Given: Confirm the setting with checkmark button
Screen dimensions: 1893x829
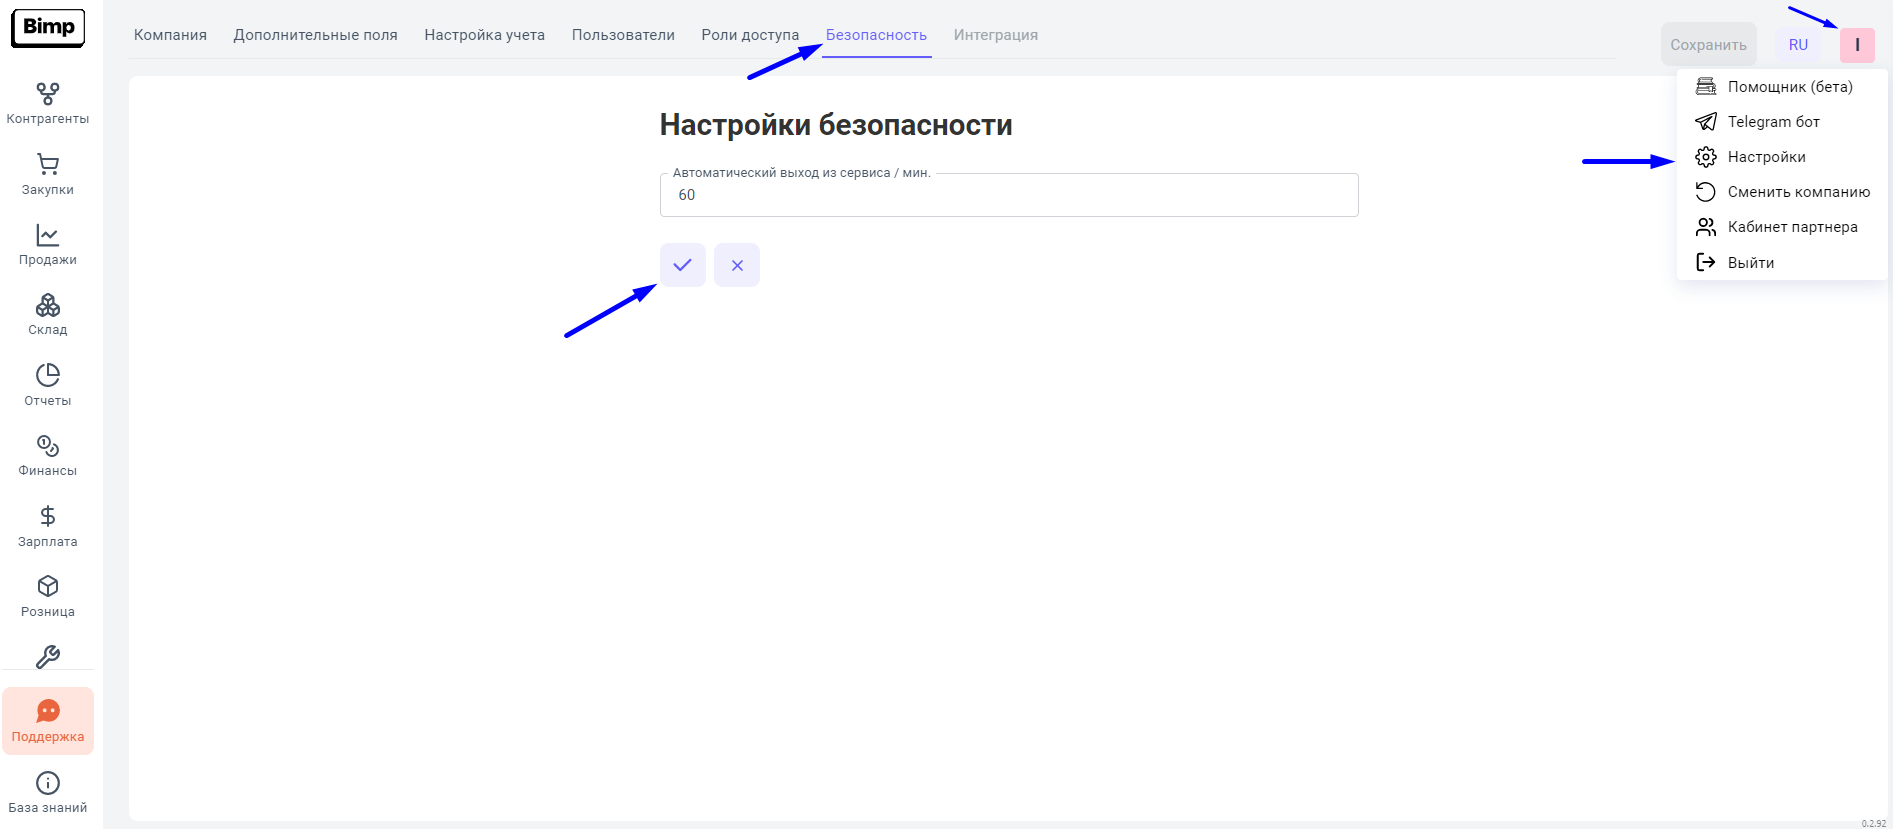Looking at the screenshot, I should tap(682, 265).
